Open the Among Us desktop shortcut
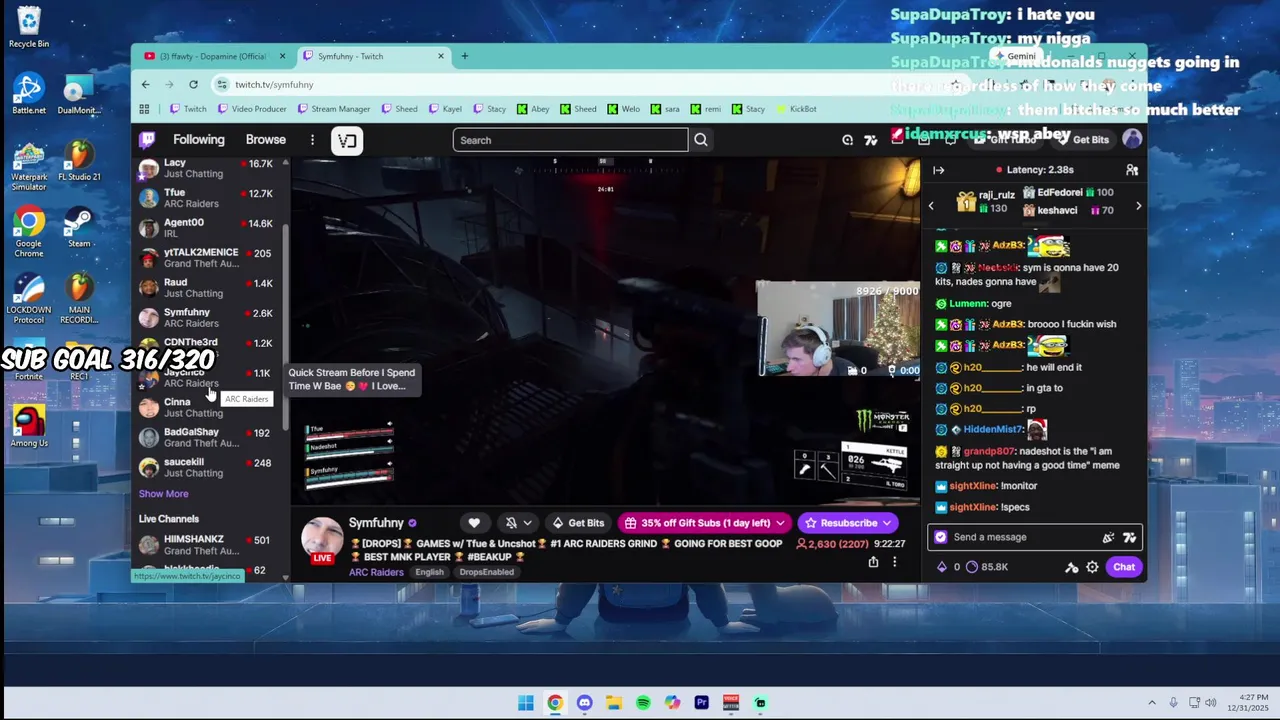The width and height of the screenshot is (1280, 720). pyautogui.click(x=29, y=426)
